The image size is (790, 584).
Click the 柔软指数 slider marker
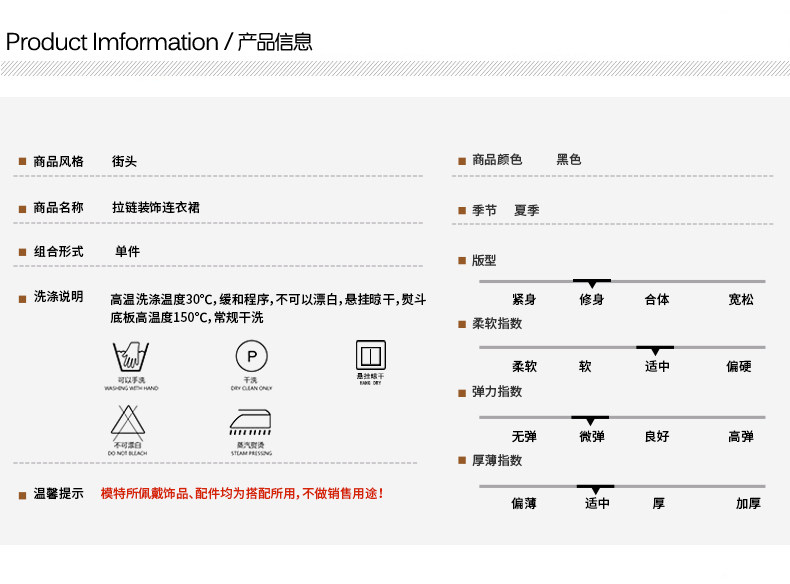[x=655, y=350]
